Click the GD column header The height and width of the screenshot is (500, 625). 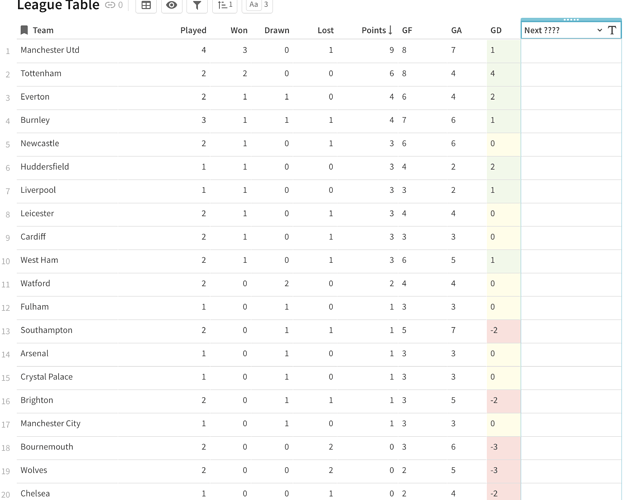496,30
